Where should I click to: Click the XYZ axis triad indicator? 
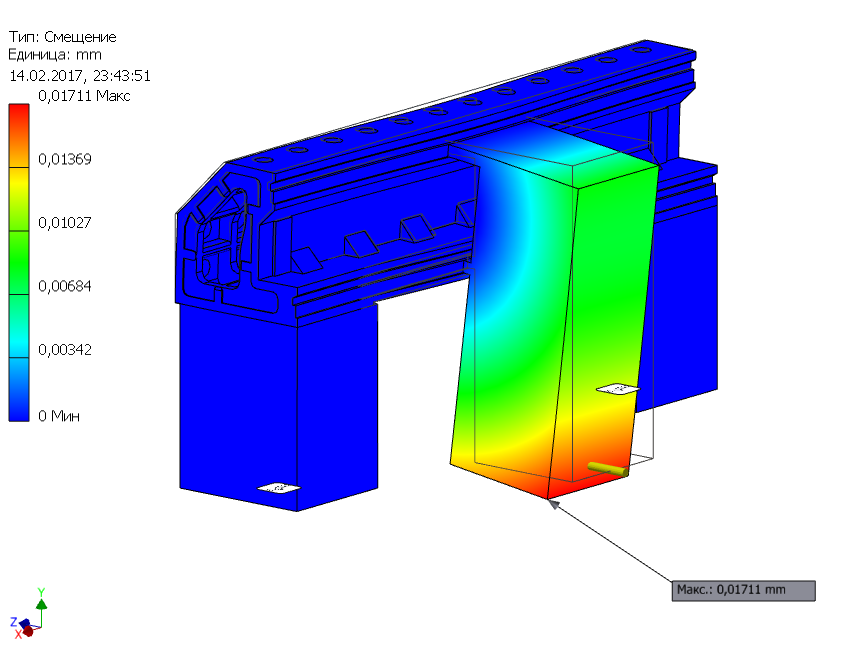point(28,613)
